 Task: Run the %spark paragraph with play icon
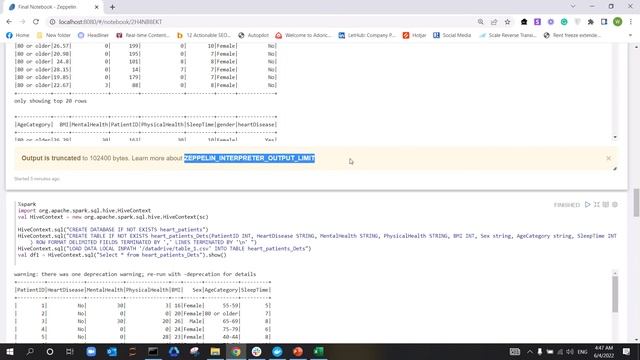587,204
